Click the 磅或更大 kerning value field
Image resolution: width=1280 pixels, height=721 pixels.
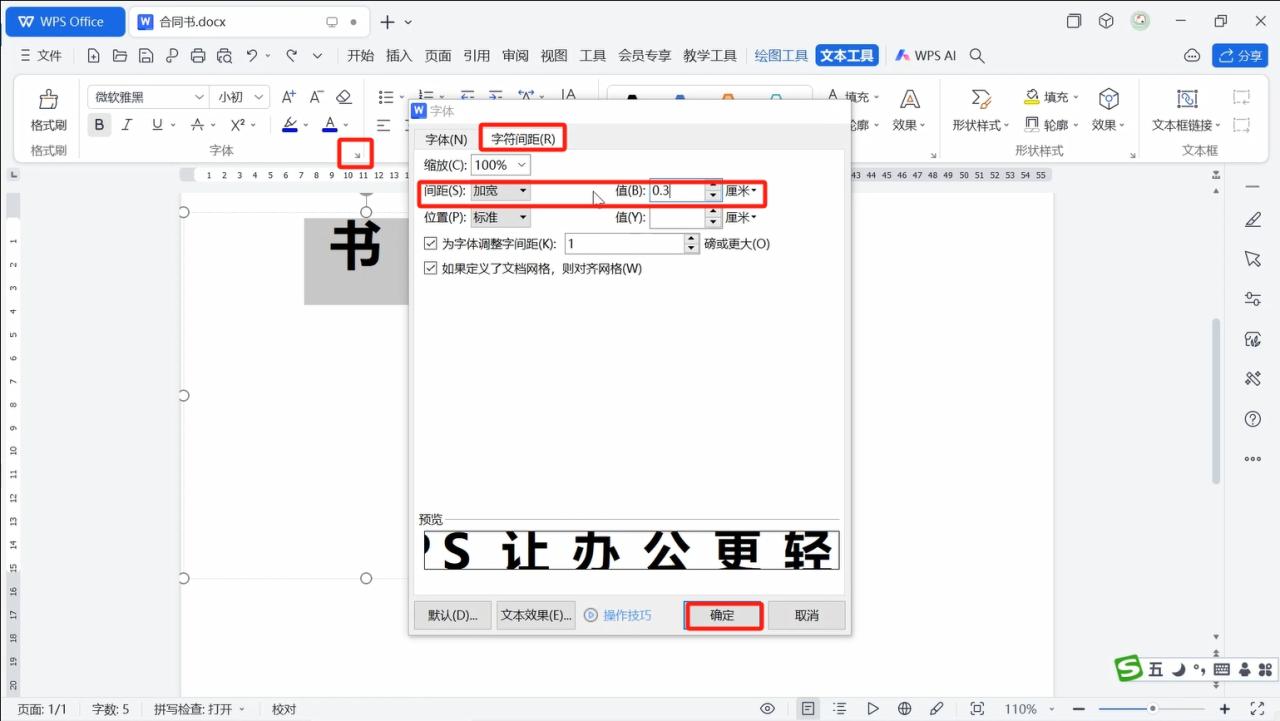[625, 243]
